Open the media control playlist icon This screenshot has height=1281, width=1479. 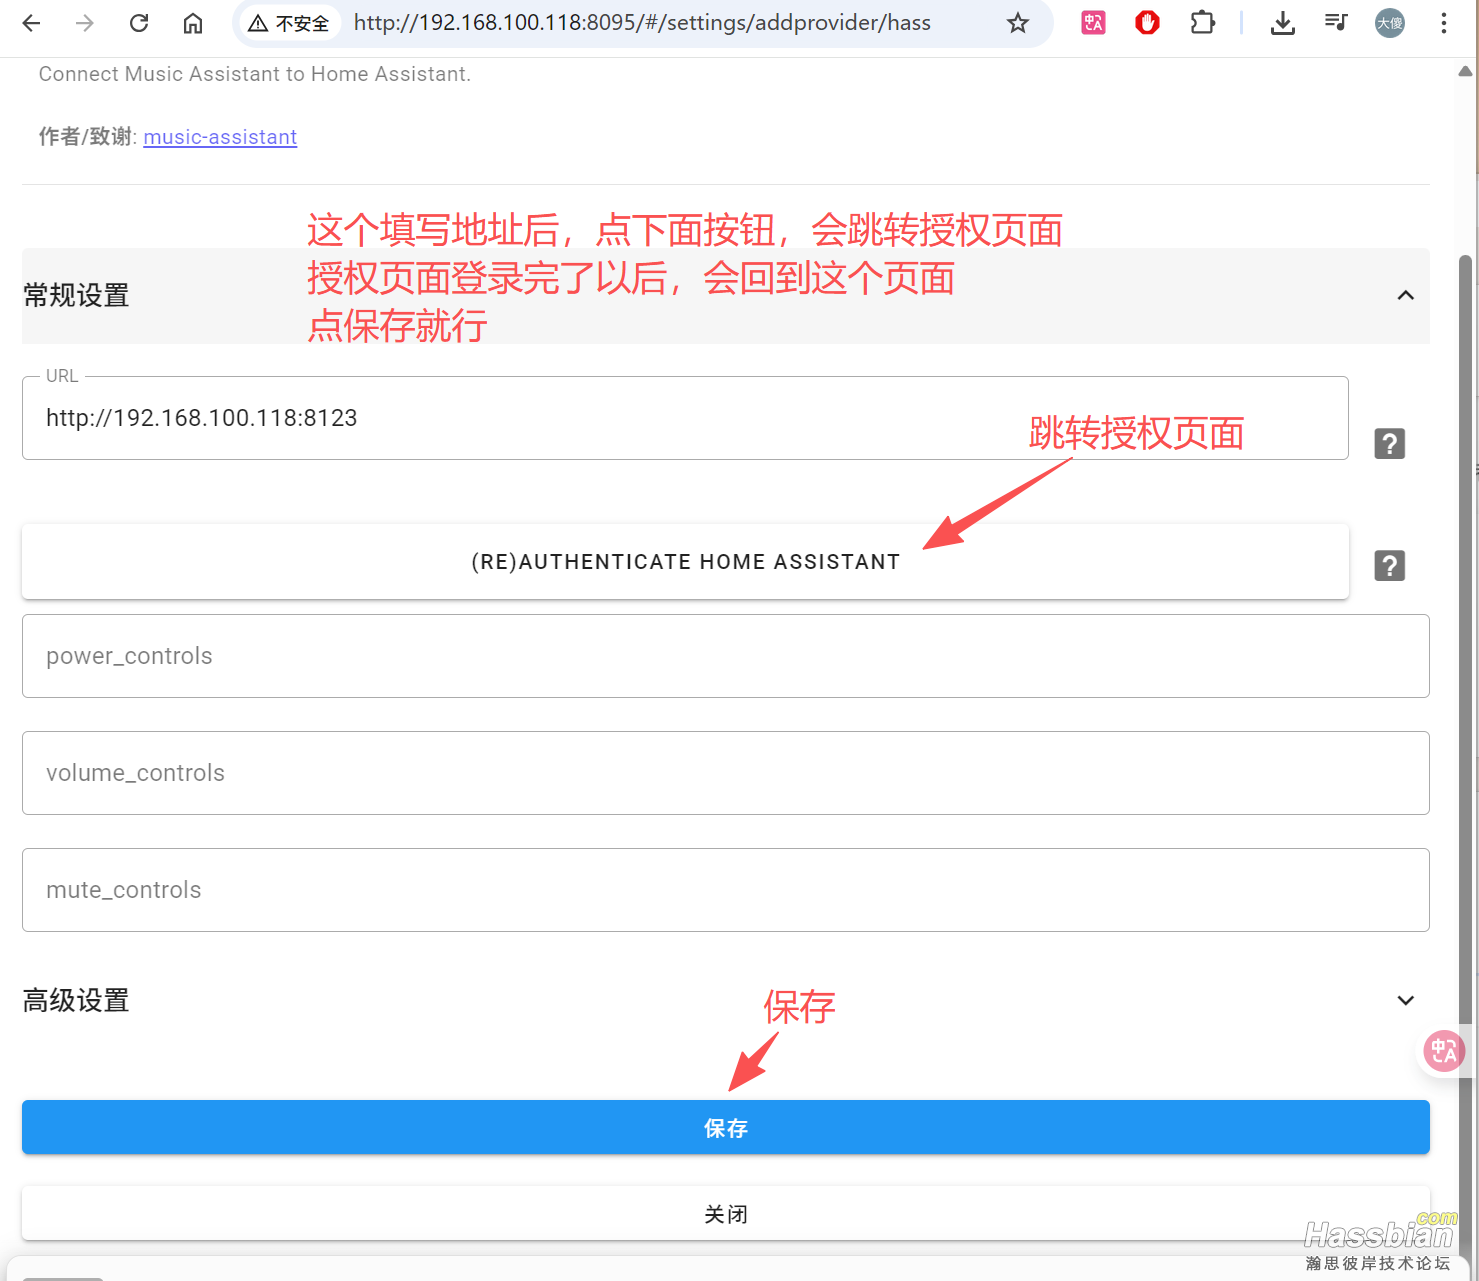pos(1336,22)
